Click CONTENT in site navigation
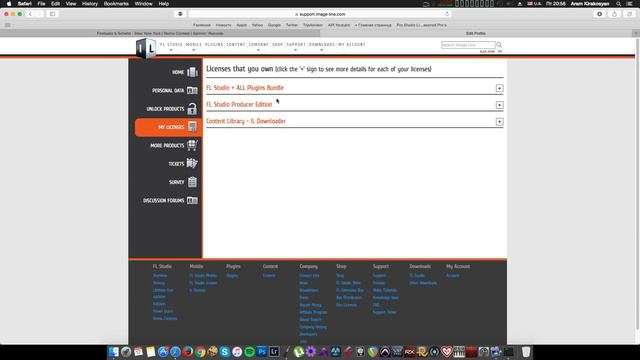This screenshot has width=640, height=360. tap(236, 44)
